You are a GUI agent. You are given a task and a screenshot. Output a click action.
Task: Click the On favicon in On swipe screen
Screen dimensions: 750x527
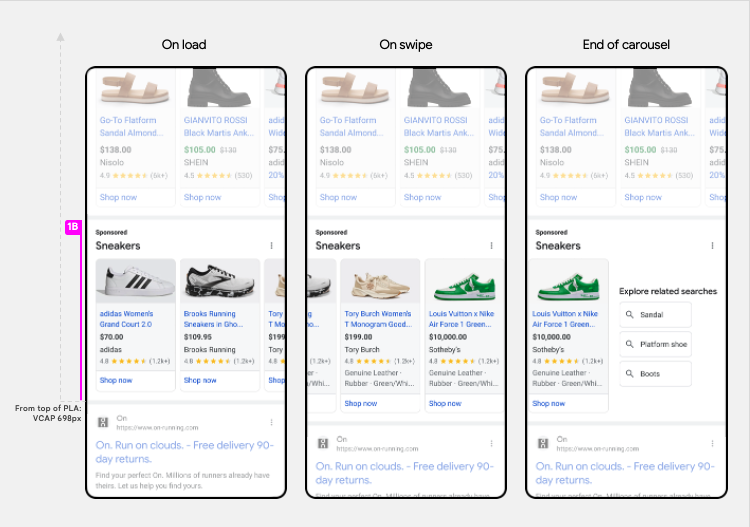[x=323, y=443]
